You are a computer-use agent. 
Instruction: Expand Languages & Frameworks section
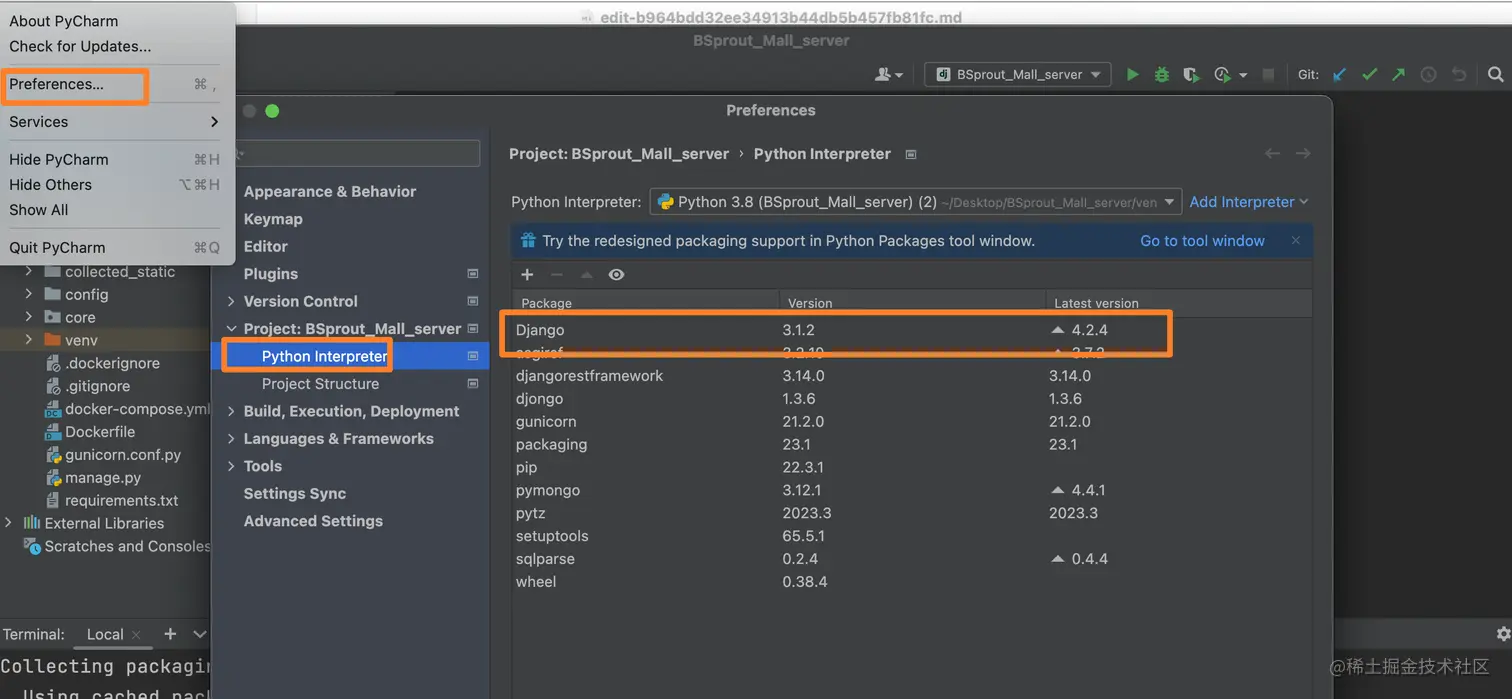(x=231, y=439)
